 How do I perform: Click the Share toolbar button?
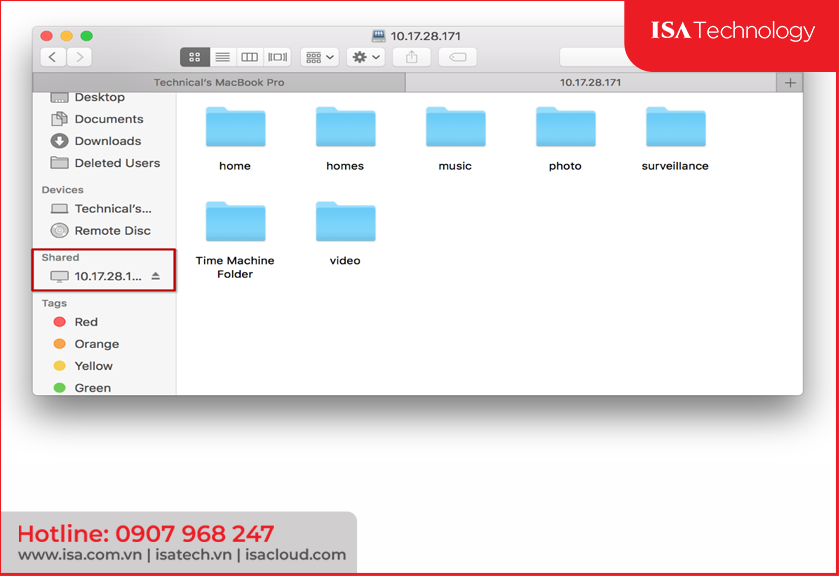coord(411,57)
